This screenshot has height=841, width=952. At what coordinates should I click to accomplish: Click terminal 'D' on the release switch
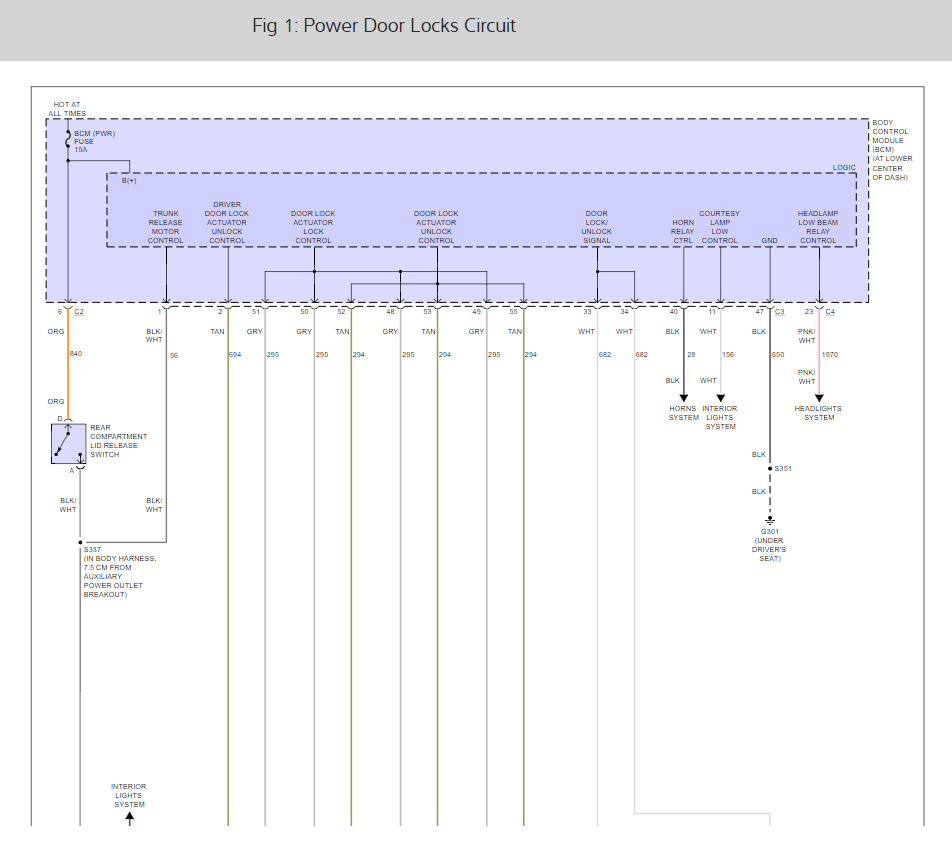pos(60,418)
